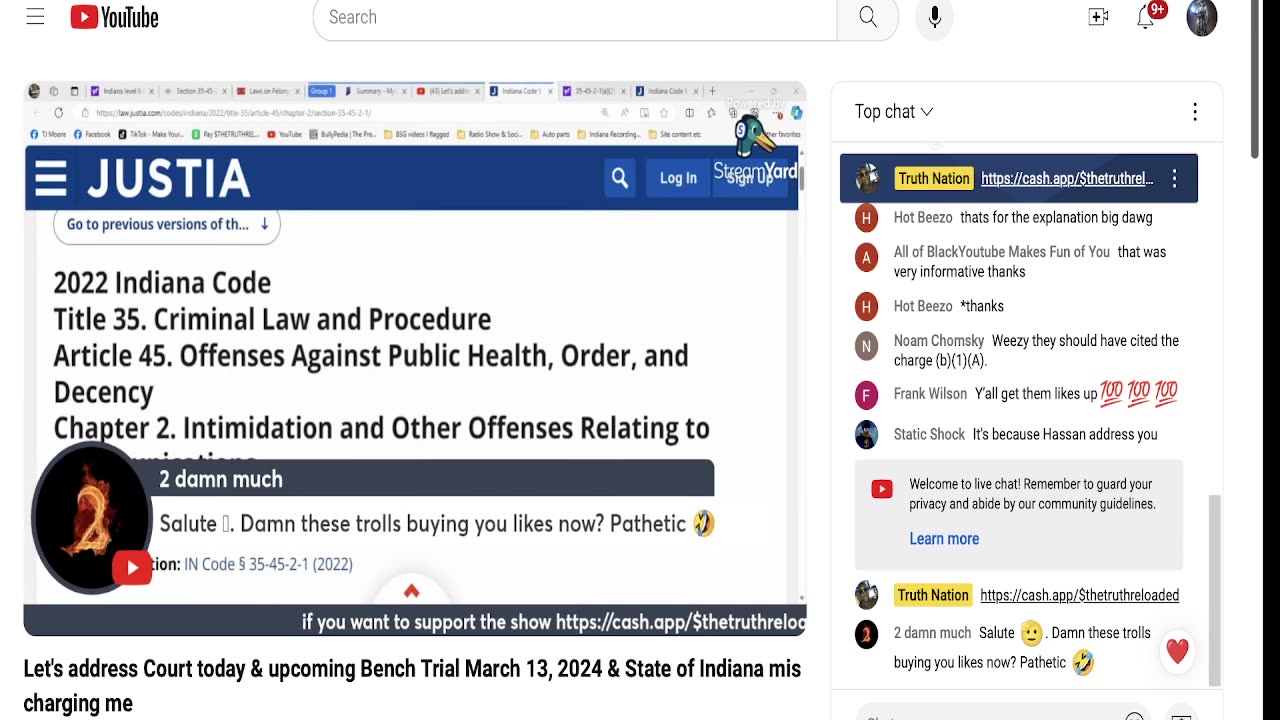Open the account avatar menu
This screenshot has width=1280, height=720.
1202,17
